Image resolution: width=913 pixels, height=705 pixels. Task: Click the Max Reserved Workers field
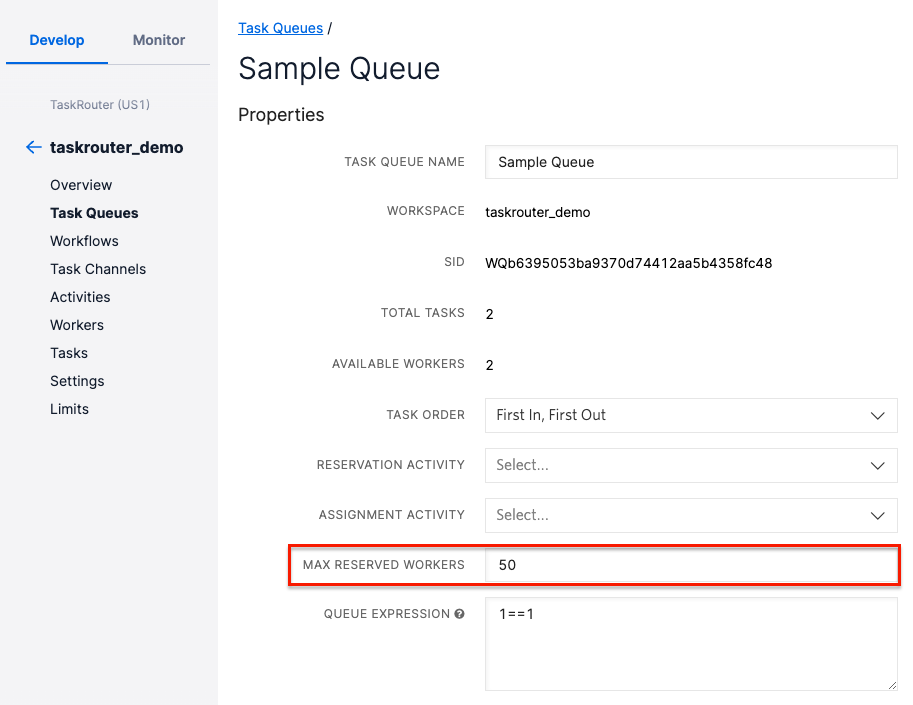[691, 565]
